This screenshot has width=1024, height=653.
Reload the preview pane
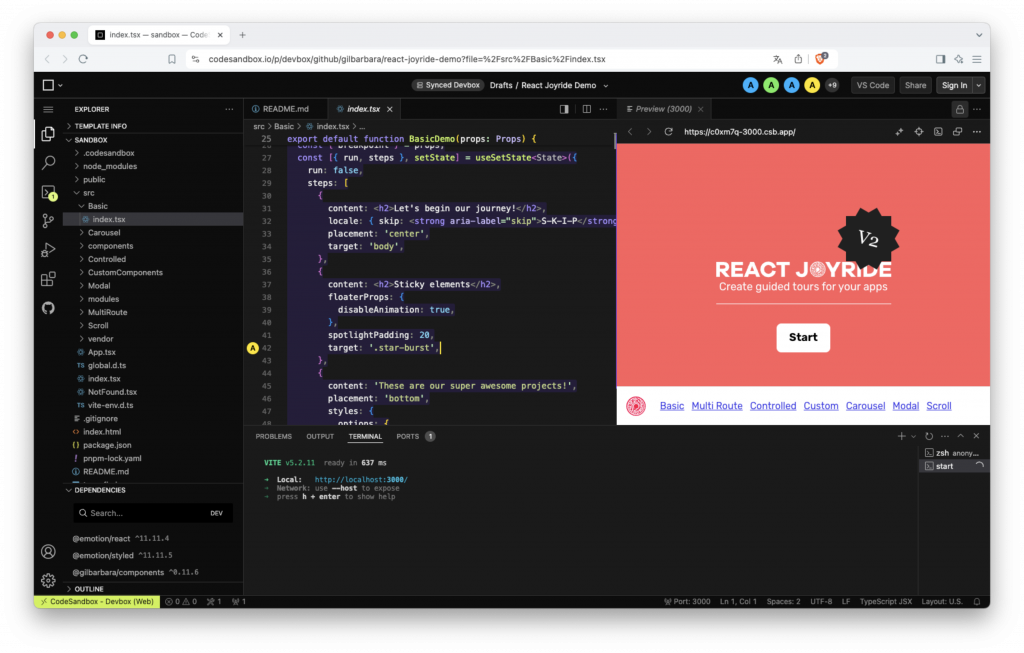click(669, 132)
